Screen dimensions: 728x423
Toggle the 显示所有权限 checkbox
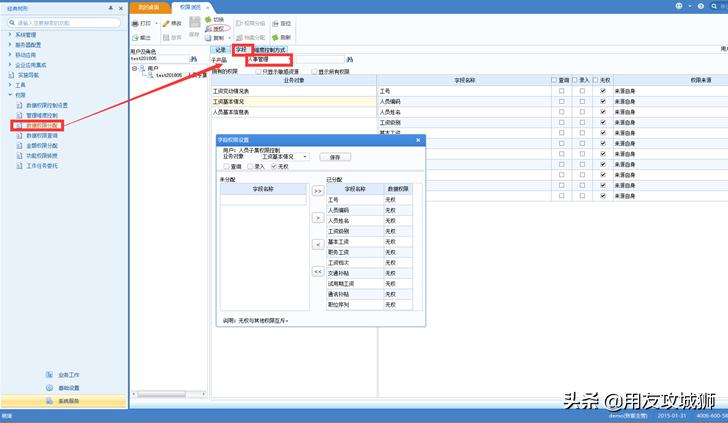(314, 72)
